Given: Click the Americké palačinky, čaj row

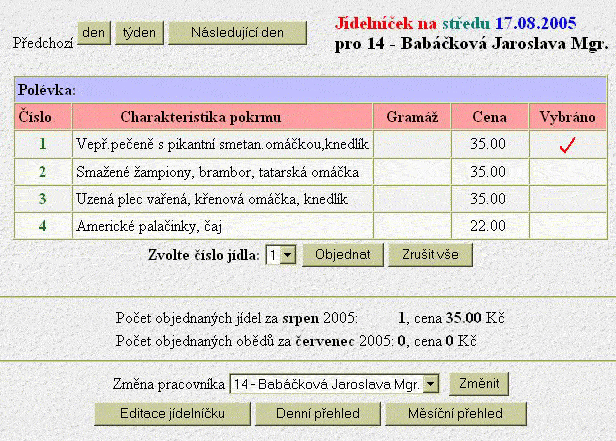Looking at the screenshot, I should pos(222,226).
